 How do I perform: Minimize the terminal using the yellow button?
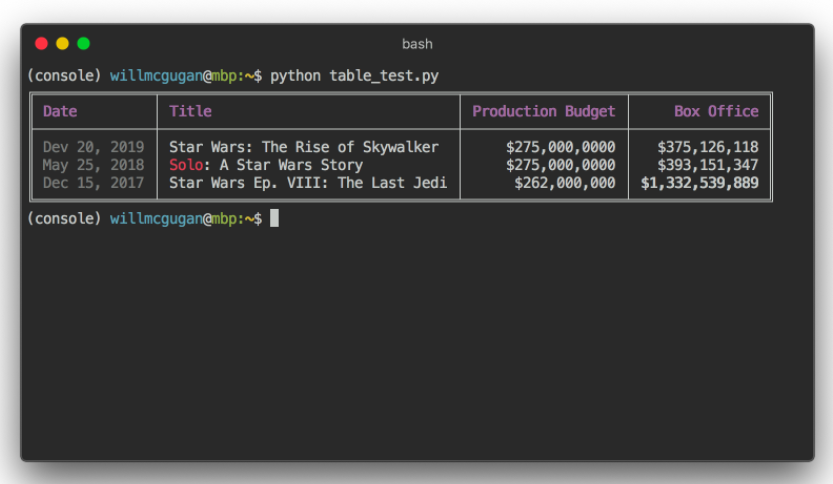tap(62, 43)
